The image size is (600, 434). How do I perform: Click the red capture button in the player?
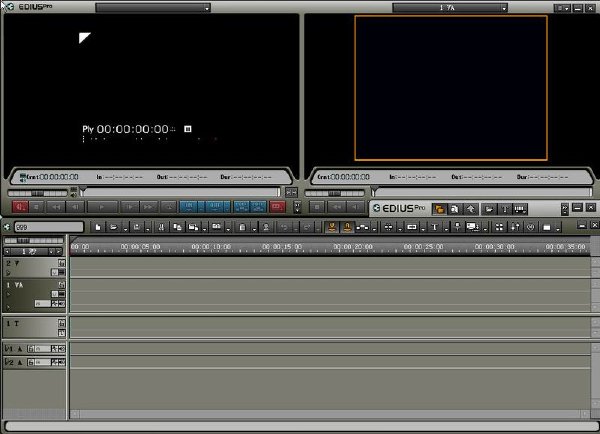[x=20, y=207]
